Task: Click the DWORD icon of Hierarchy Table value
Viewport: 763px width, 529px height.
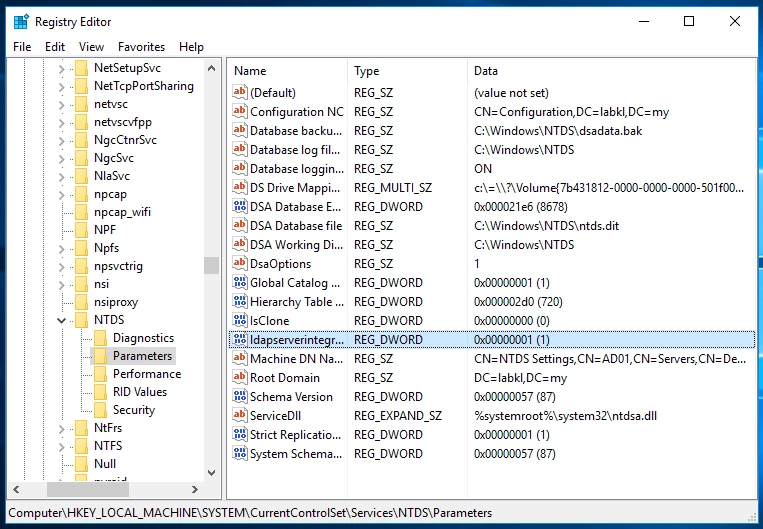Action: (x=240, y=301)
